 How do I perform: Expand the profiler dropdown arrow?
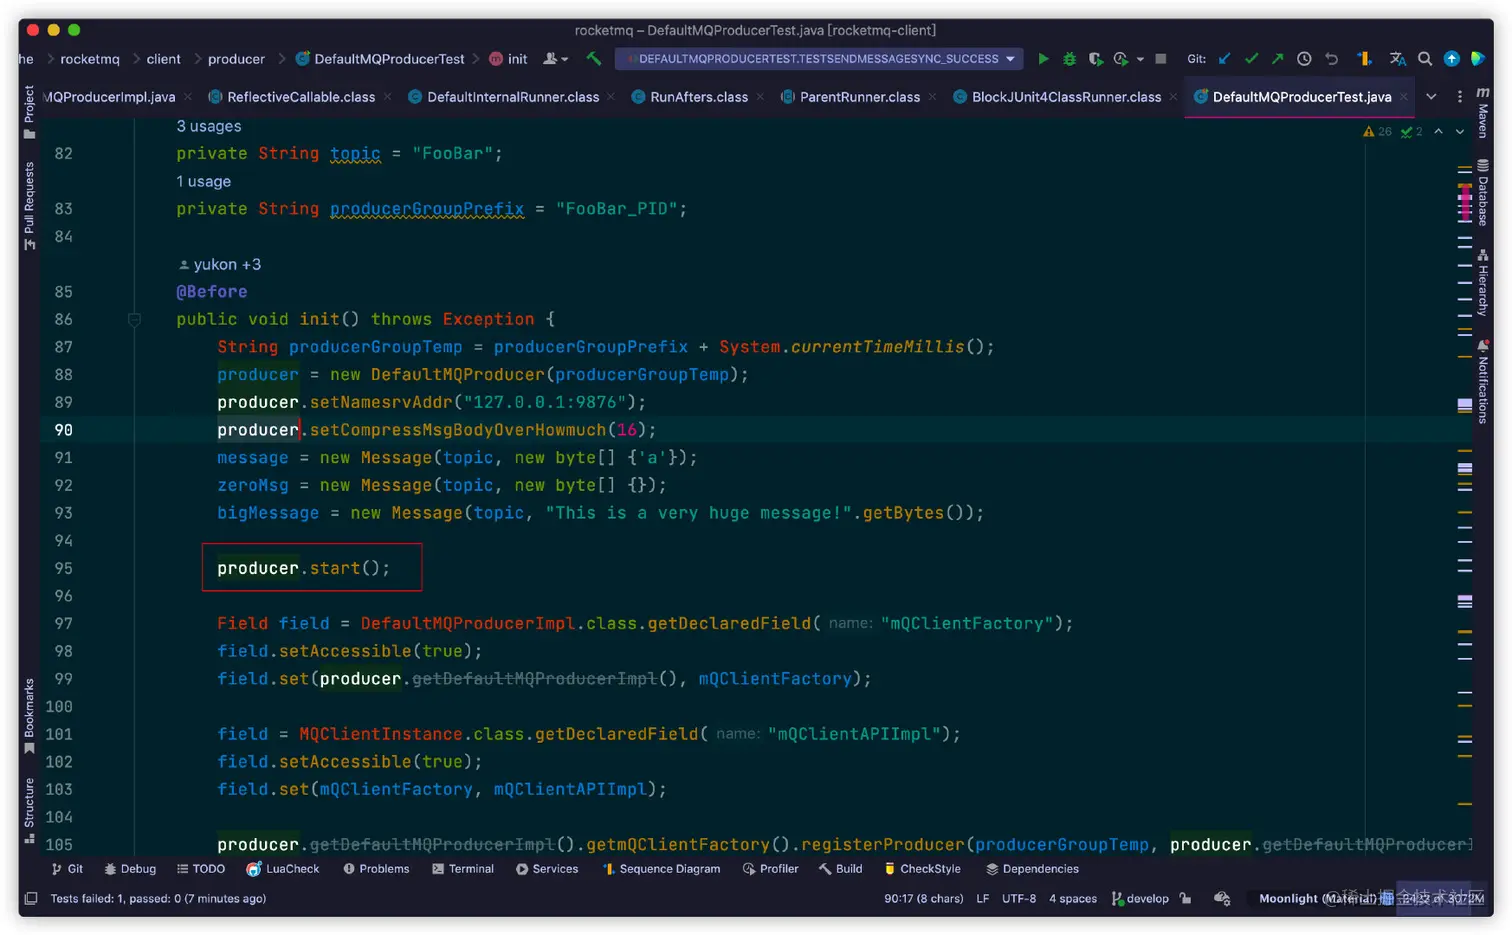[1140, 60]
